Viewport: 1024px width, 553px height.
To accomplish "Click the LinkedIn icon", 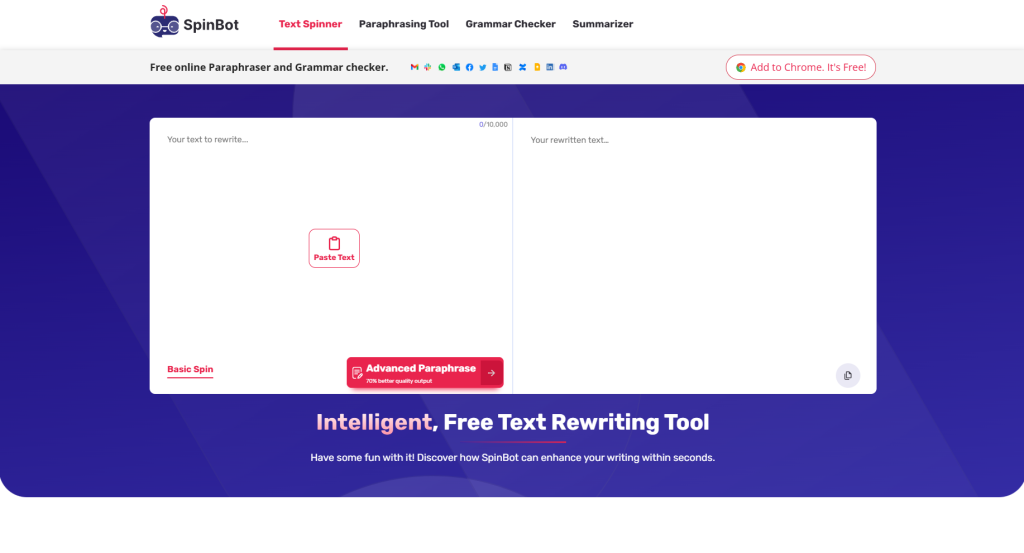I will pos(550,67).
